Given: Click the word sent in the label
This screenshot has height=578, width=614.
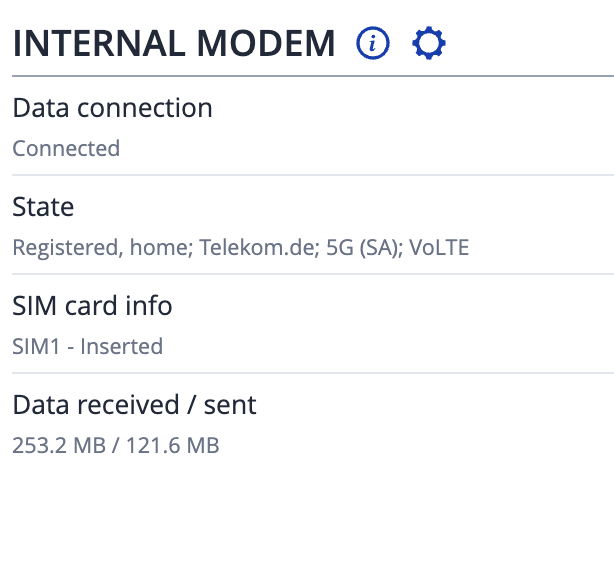Looking at the screenshot, I should (x=230, y=405).
